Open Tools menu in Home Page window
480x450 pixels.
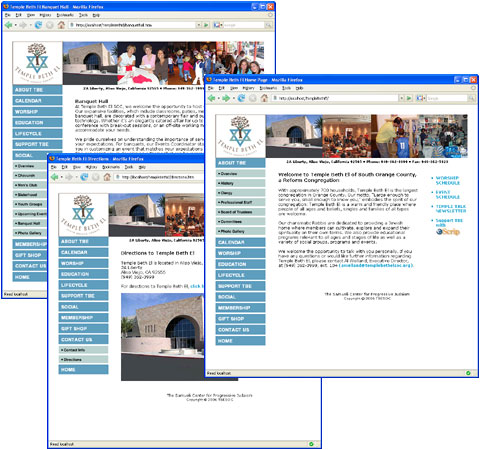point(286,88)
